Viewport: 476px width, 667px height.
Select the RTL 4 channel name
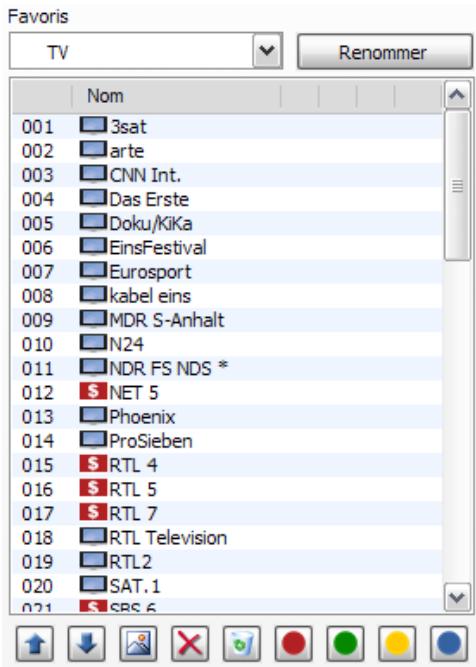[x=133, y=465]
